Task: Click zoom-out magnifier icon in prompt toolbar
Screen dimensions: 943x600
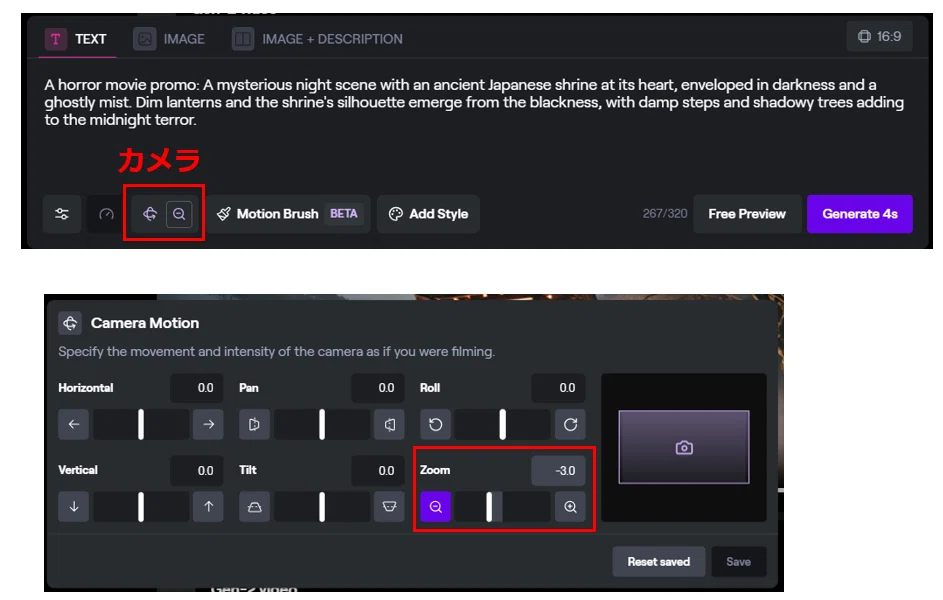Action: pyautogui.click(x=179, y=214)
